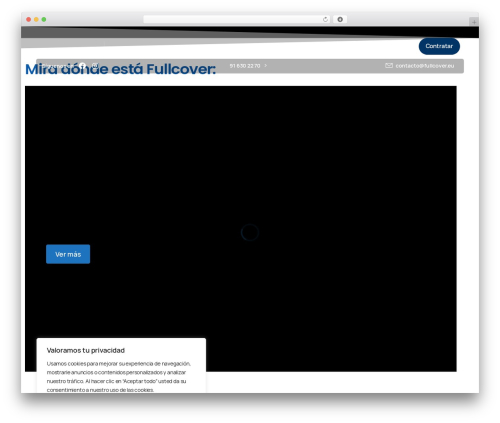Open a new browser tab with the plus button
The width and height of the screenshot is (500, 423).
(x=474, y=22)
